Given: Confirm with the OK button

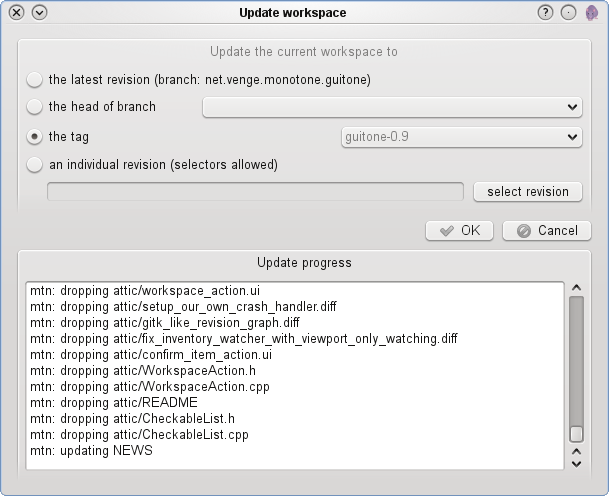Looking at the screenshot, I should (x=459, y=231).
